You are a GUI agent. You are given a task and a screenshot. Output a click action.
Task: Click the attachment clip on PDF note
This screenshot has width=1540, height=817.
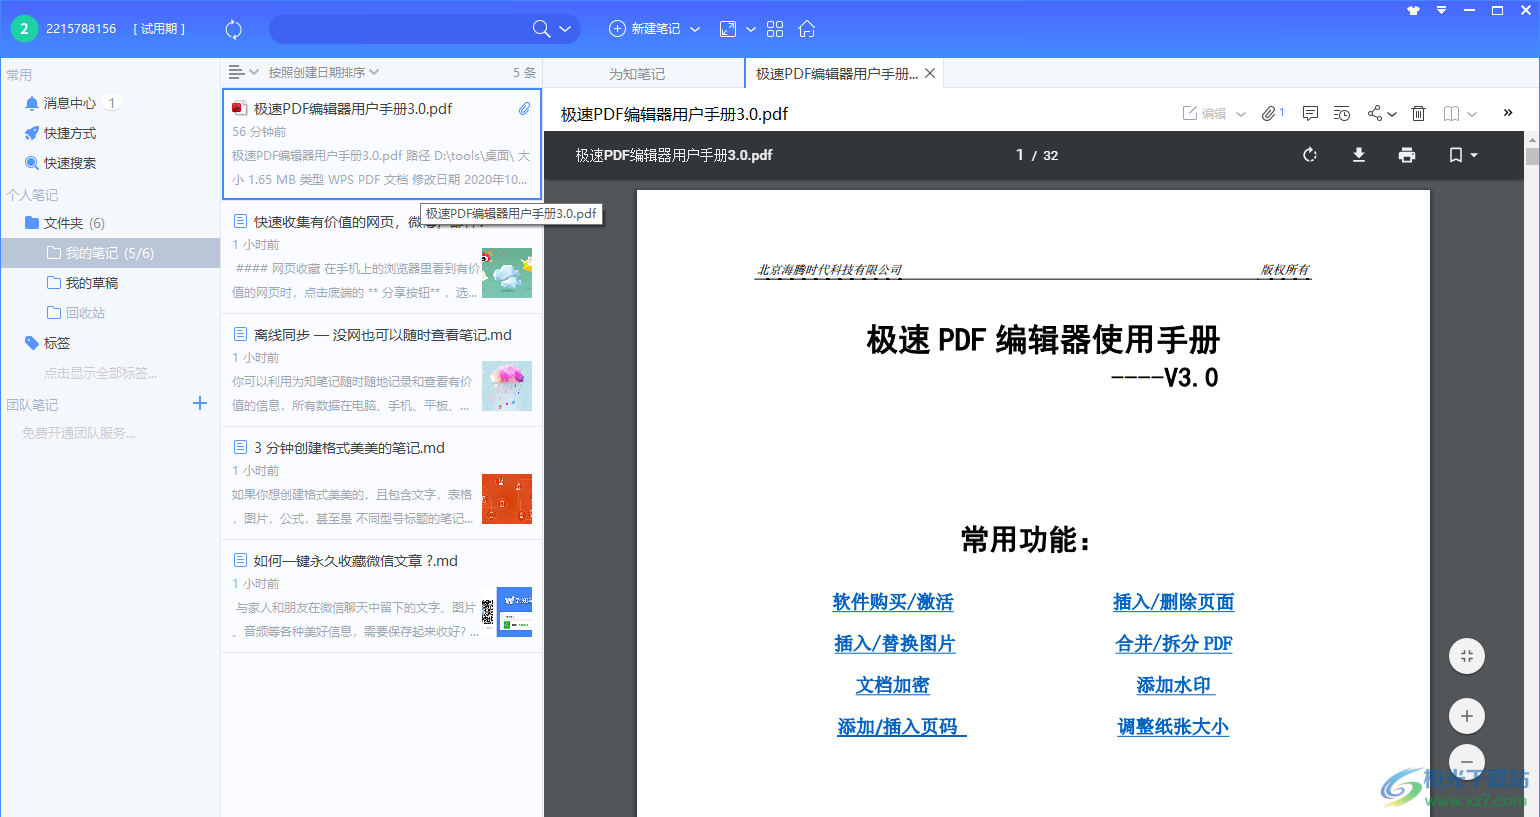pyautogui.click(x=524, y=109)
